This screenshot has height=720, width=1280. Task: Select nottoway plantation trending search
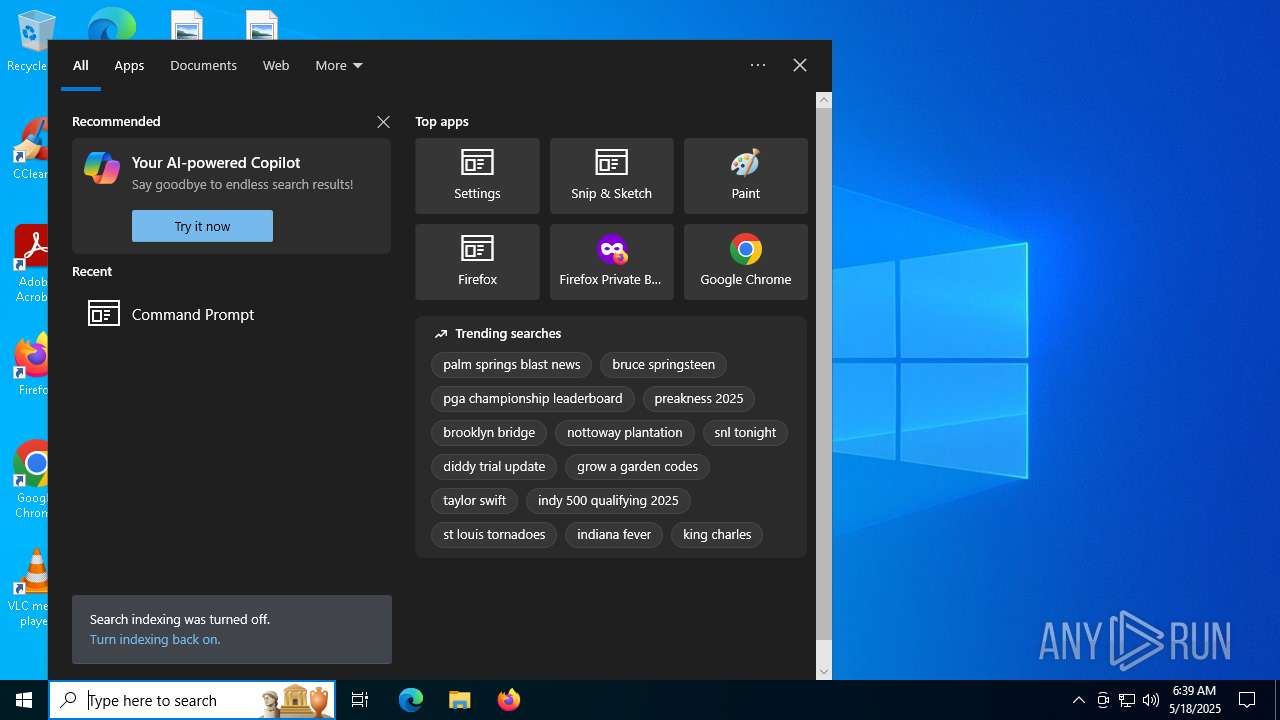(x=625, y=433)
